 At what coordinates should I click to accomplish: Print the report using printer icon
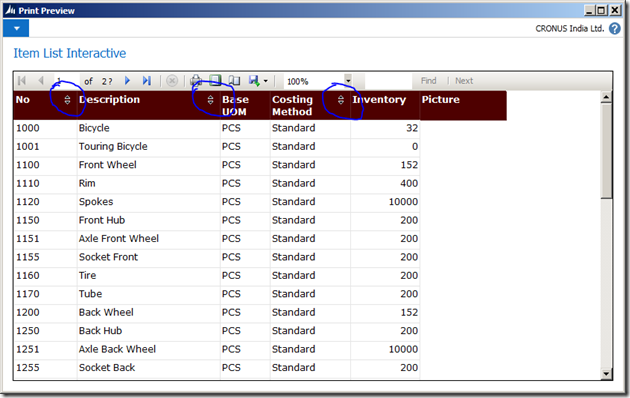(x=196, y=81)
